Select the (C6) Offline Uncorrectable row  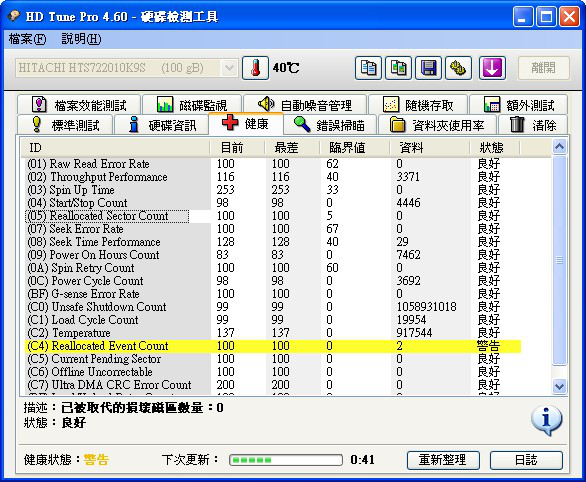(273, 372)
